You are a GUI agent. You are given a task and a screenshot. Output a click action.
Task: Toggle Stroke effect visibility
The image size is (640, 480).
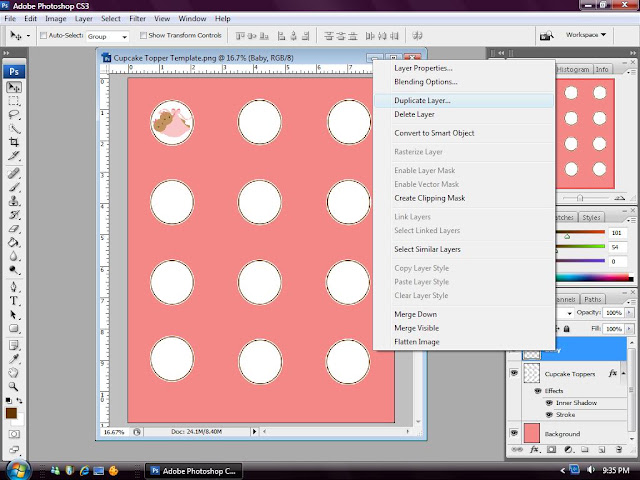tap(549, 414)
